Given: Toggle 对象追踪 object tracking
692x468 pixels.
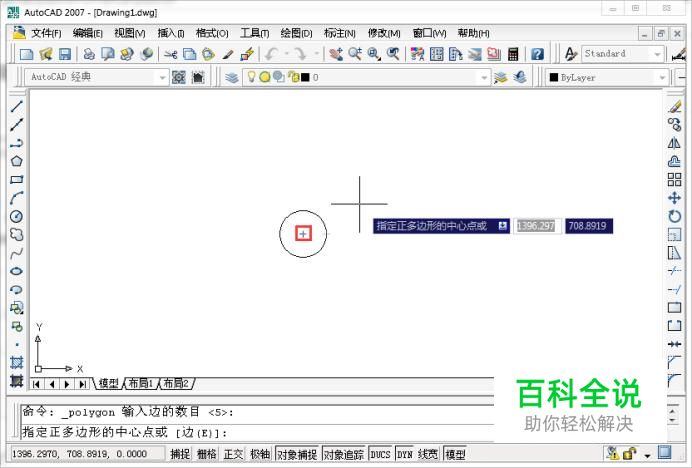Looking at the screenshot, I should [344, 454].
